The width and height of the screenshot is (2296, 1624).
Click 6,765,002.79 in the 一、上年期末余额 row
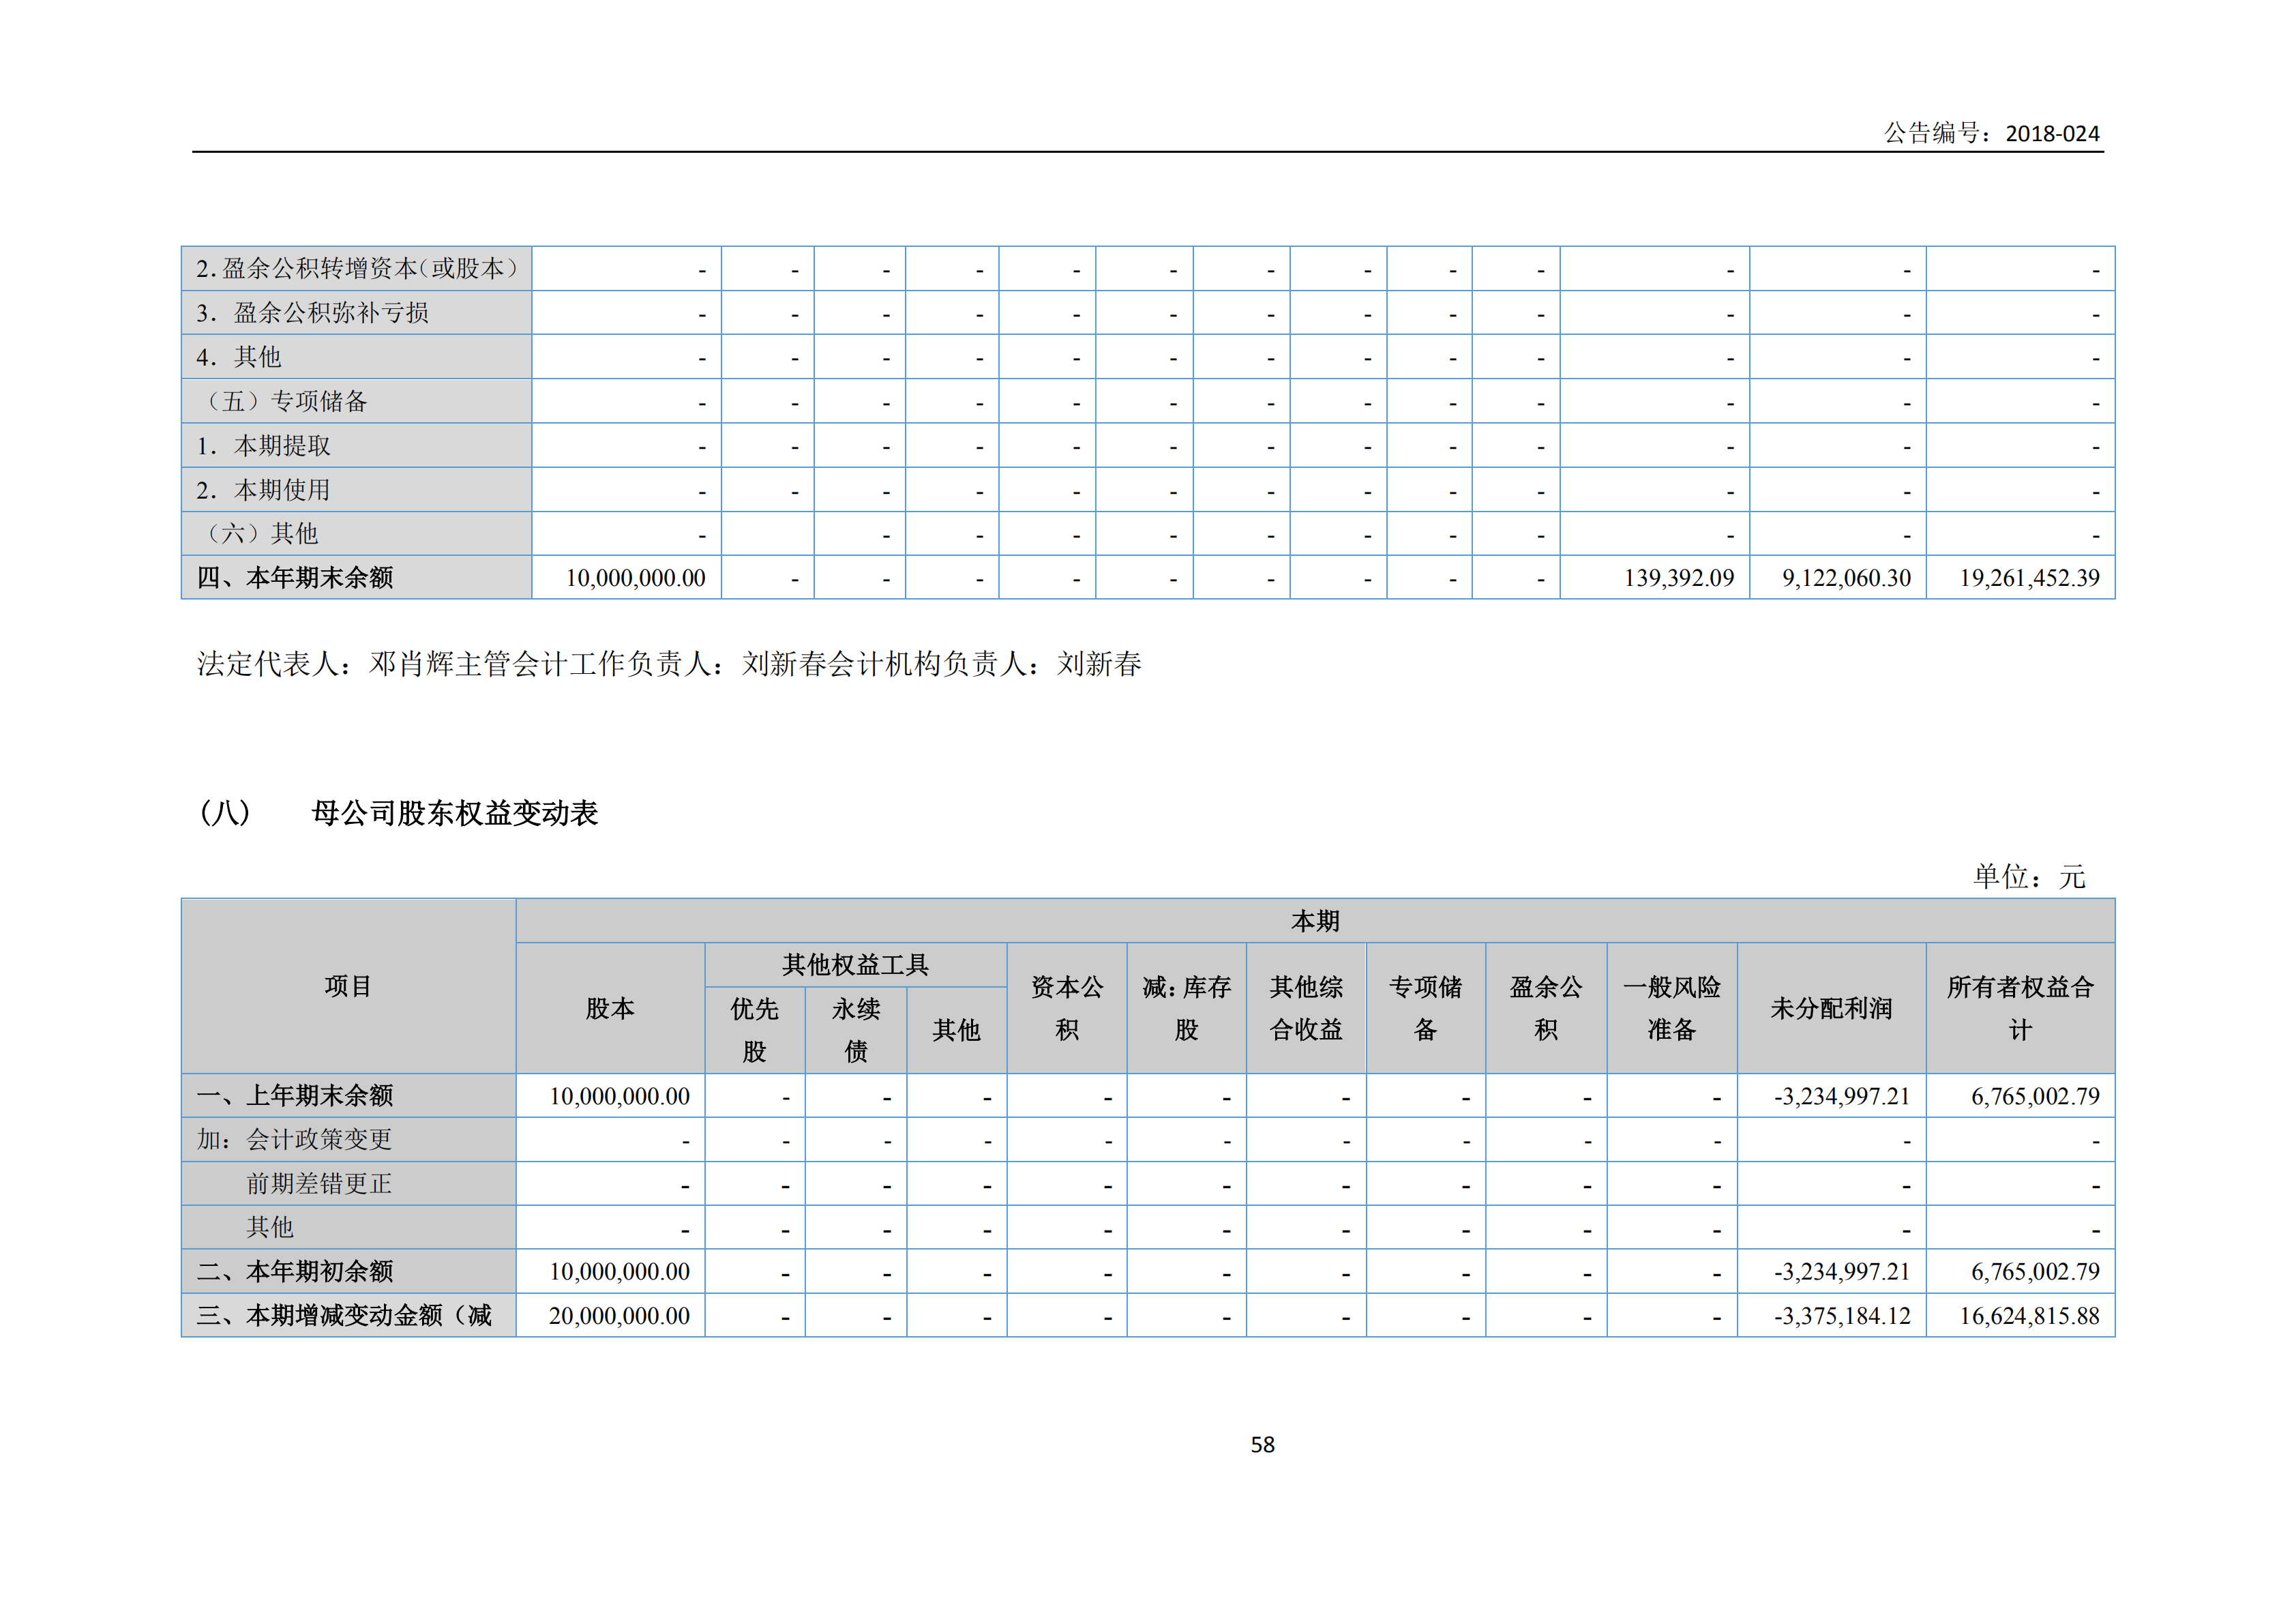point(2035,1096)
